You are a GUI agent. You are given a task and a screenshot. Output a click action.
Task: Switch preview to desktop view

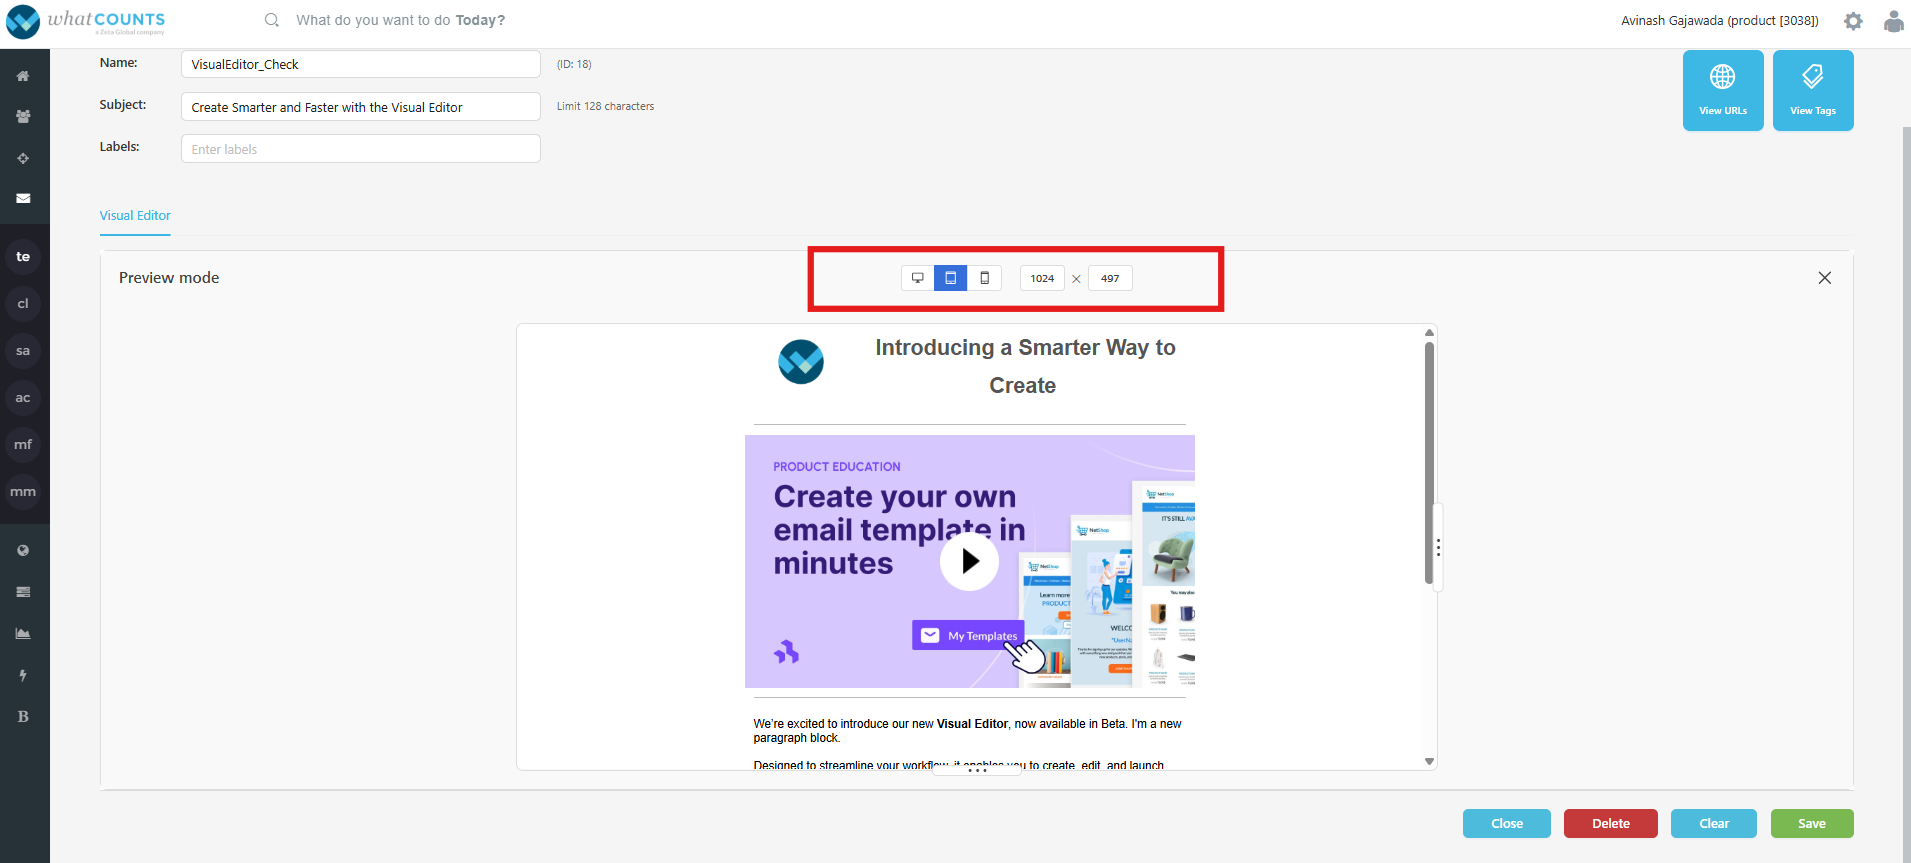917,278
